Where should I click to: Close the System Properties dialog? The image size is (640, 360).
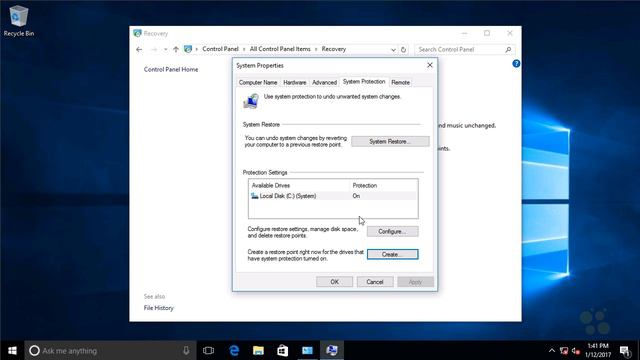[430, 65]
